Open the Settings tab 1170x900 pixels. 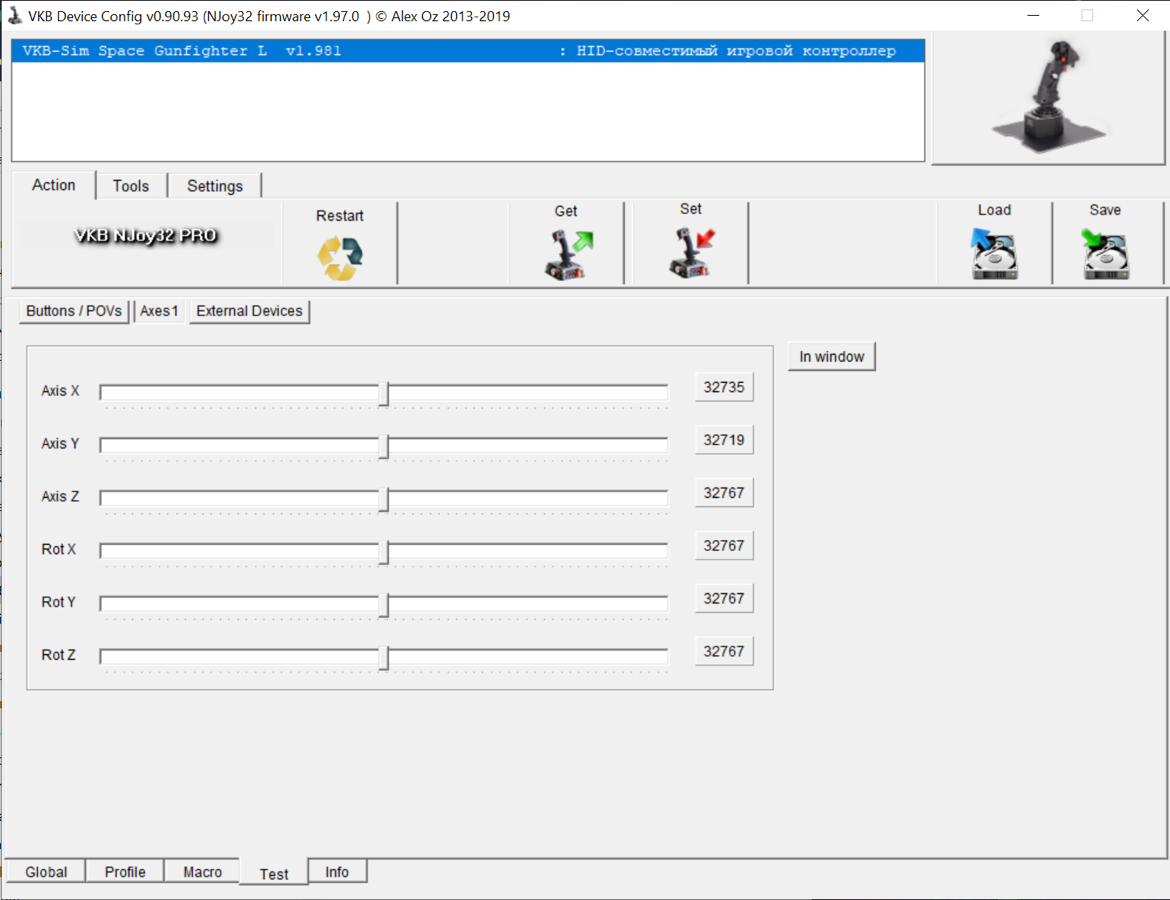[x=215, y=186]
